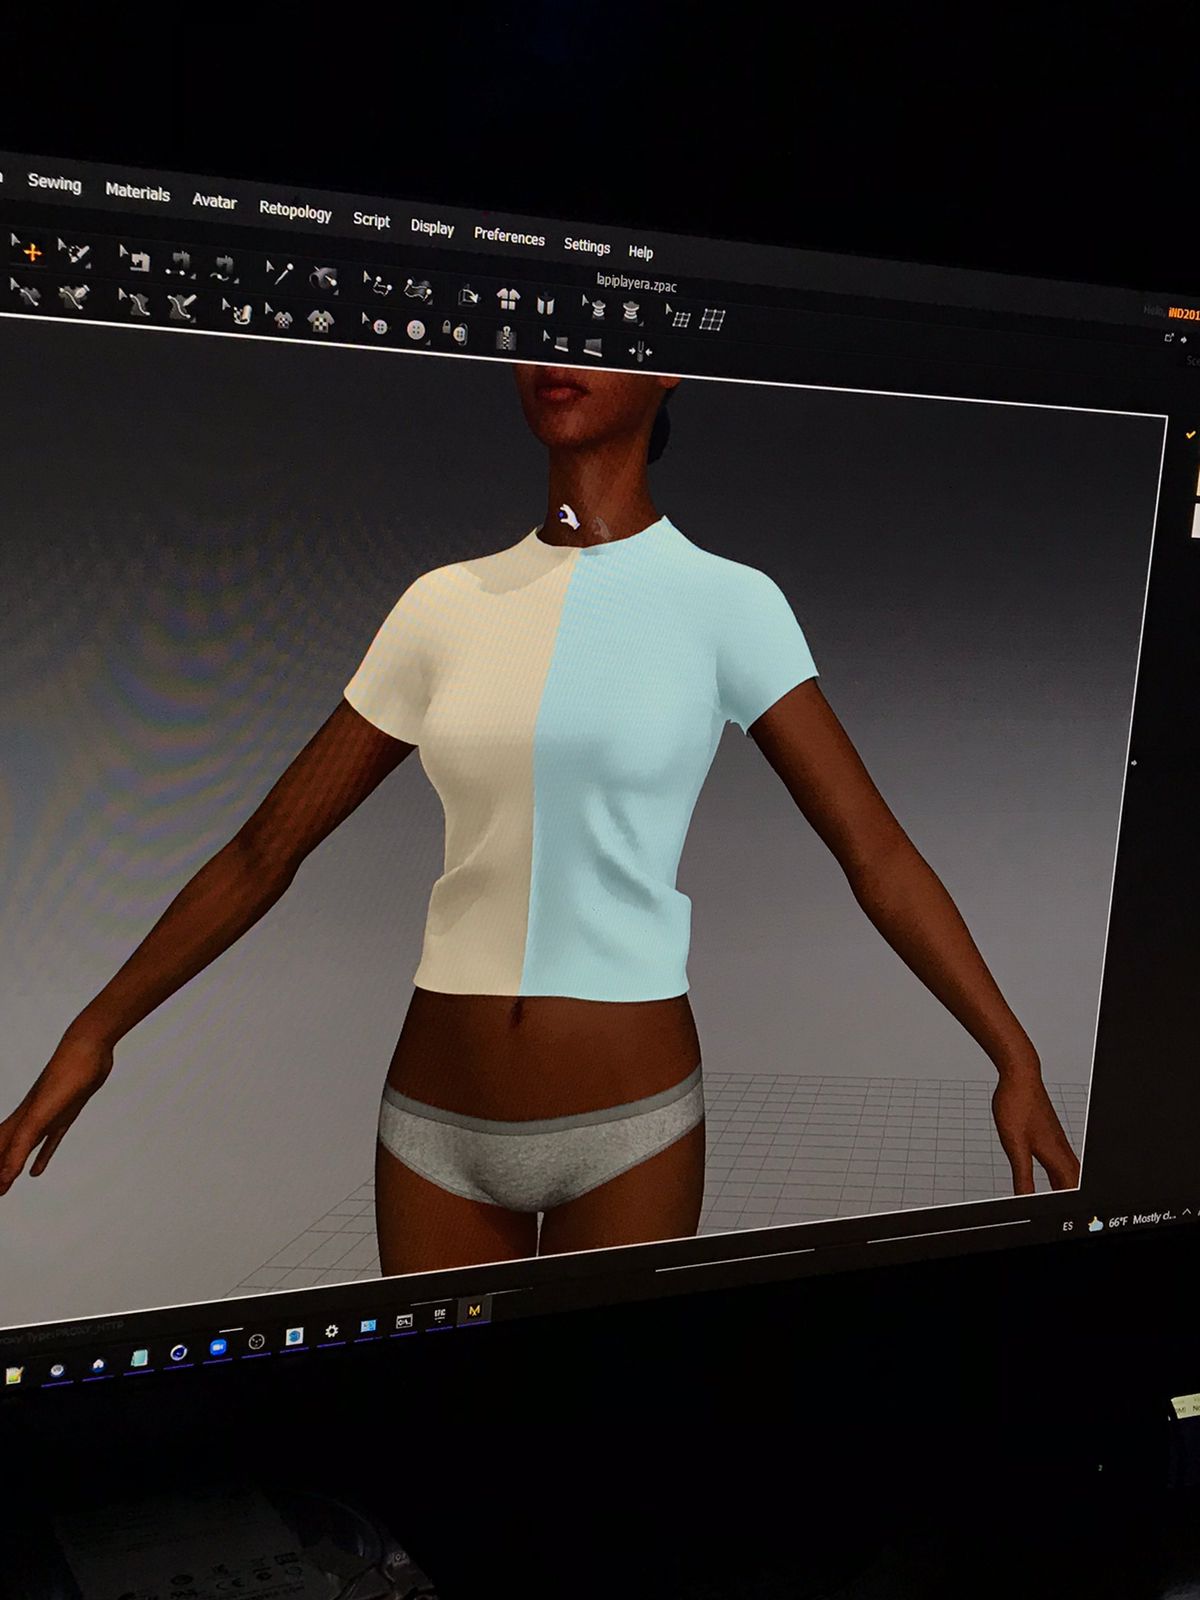This screenshot has width=1200, height=1600.
Task: Open Zoom from the Windows taskbar
Action: (x=217, y=1348)
